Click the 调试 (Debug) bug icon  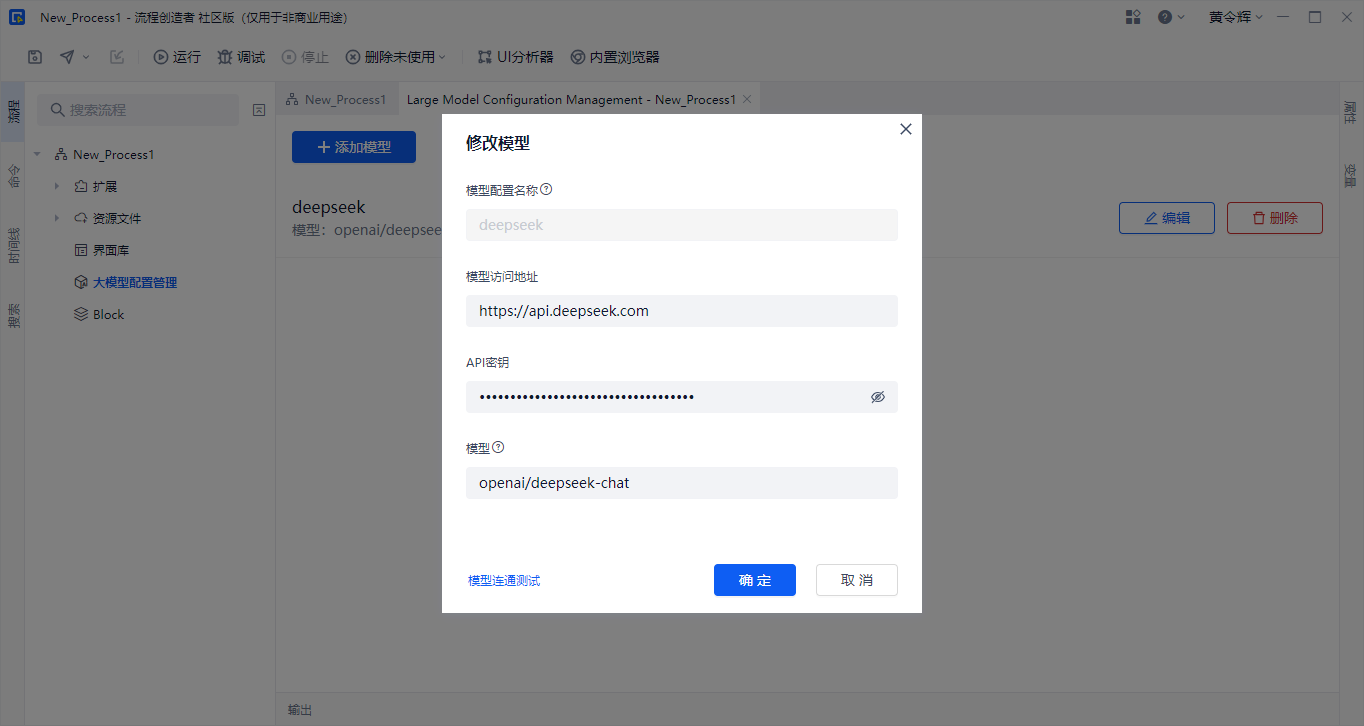pyautogui.click(x=225, y=57)
